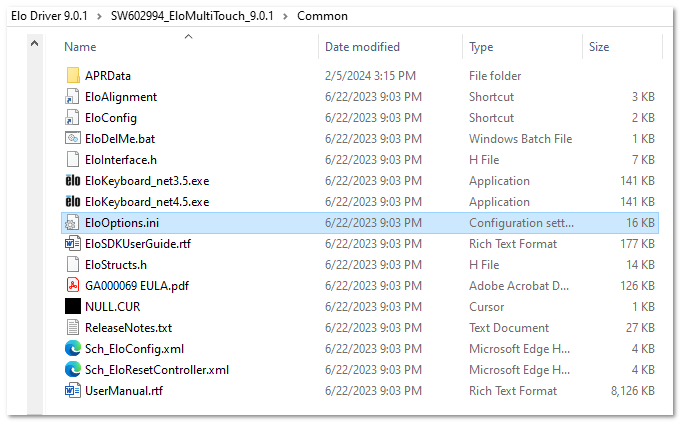
Task: Select the EloSDKUserGuide.rtf Word icon
Action: click(72, 243)
